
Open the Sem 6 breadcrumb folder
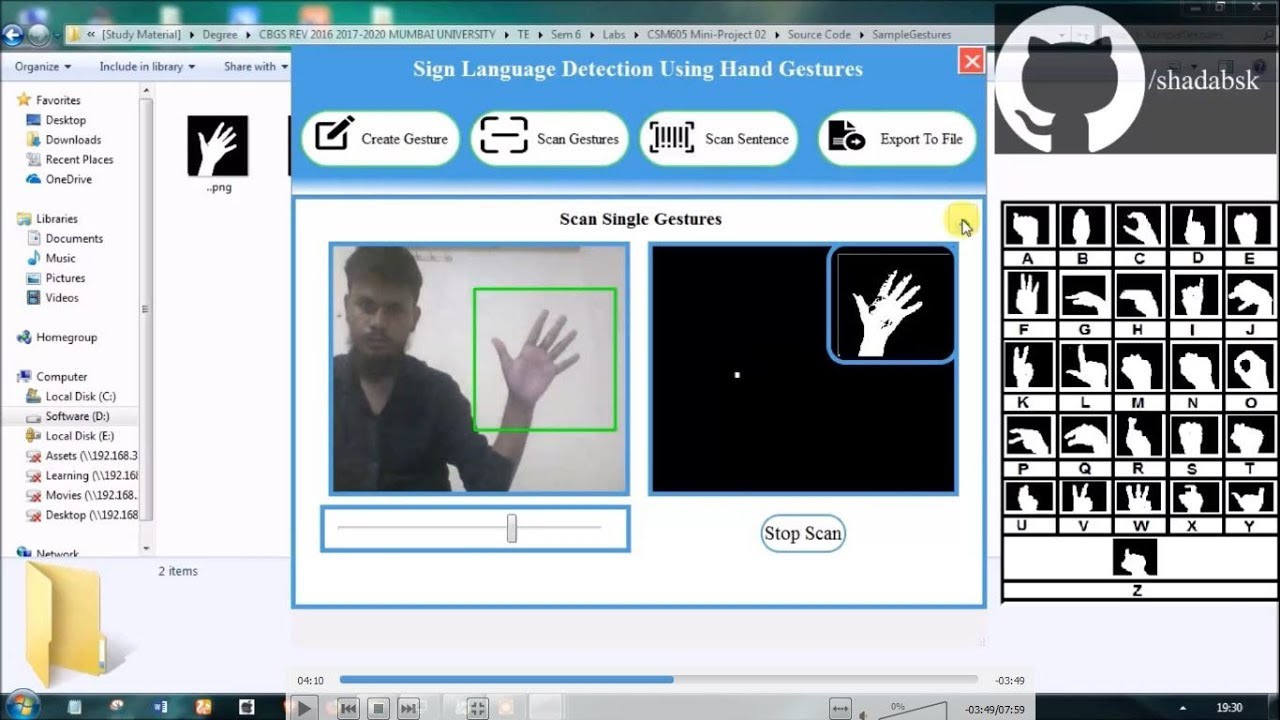[566, 34]
